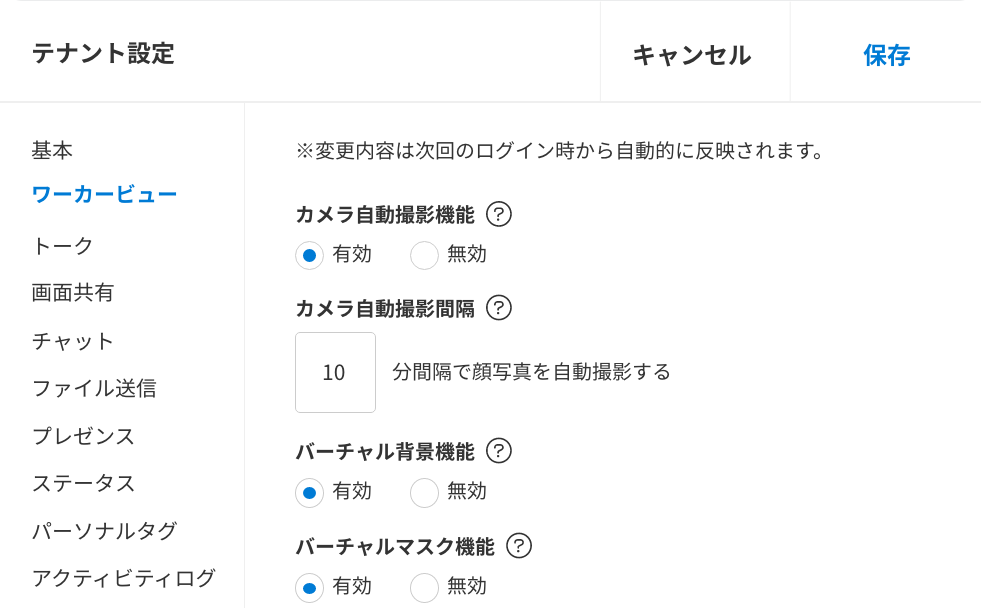Switch to 画面共有 settings
The width and height of the screenshot is (981, 608).
[x=73, y=293]
